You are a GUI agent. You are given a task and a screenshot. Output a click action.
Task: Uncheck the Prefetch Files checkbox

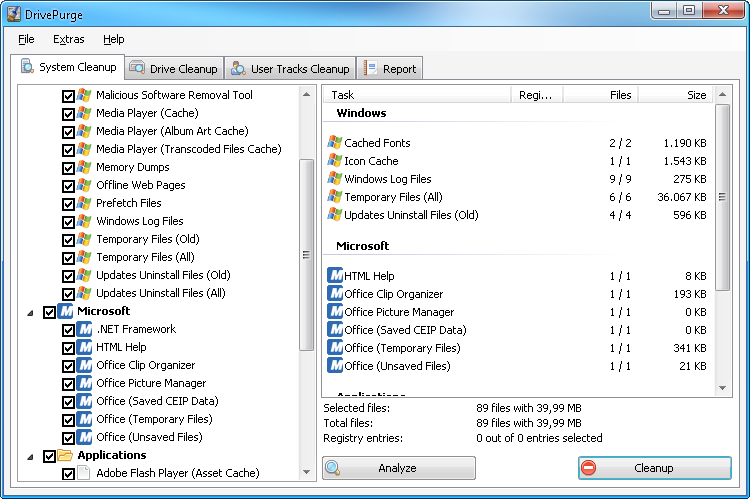(68, 204)
